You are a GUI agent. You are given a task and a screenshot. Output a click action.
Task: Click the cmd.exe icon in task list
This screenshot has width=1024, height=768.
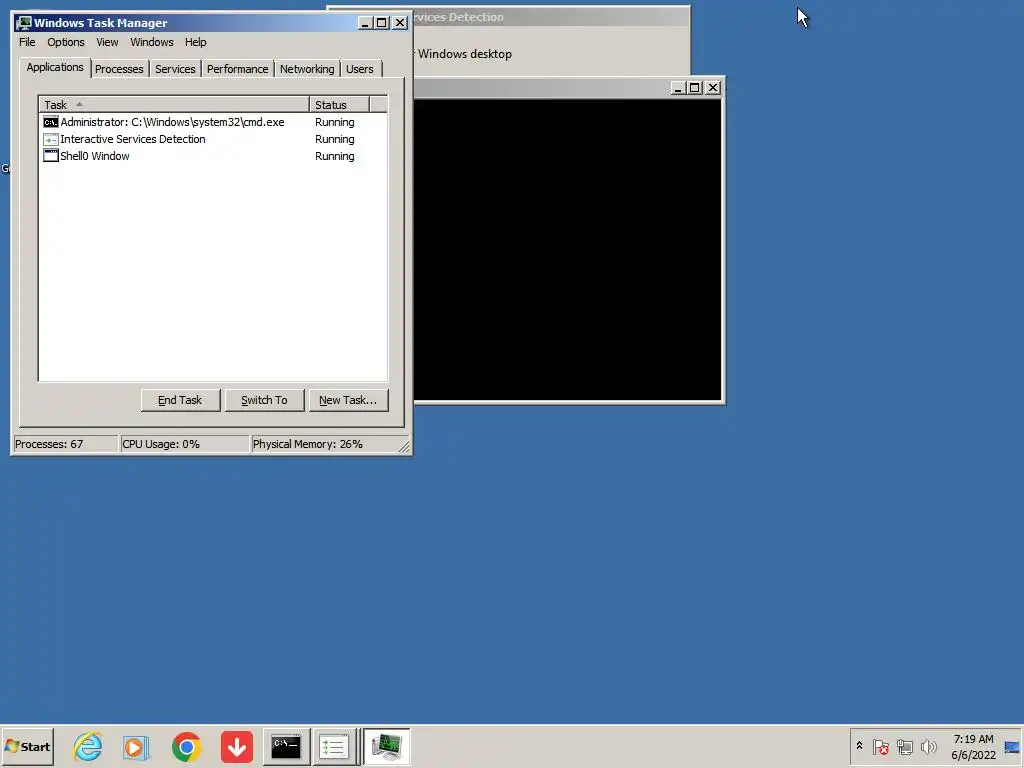click(50, 122)
